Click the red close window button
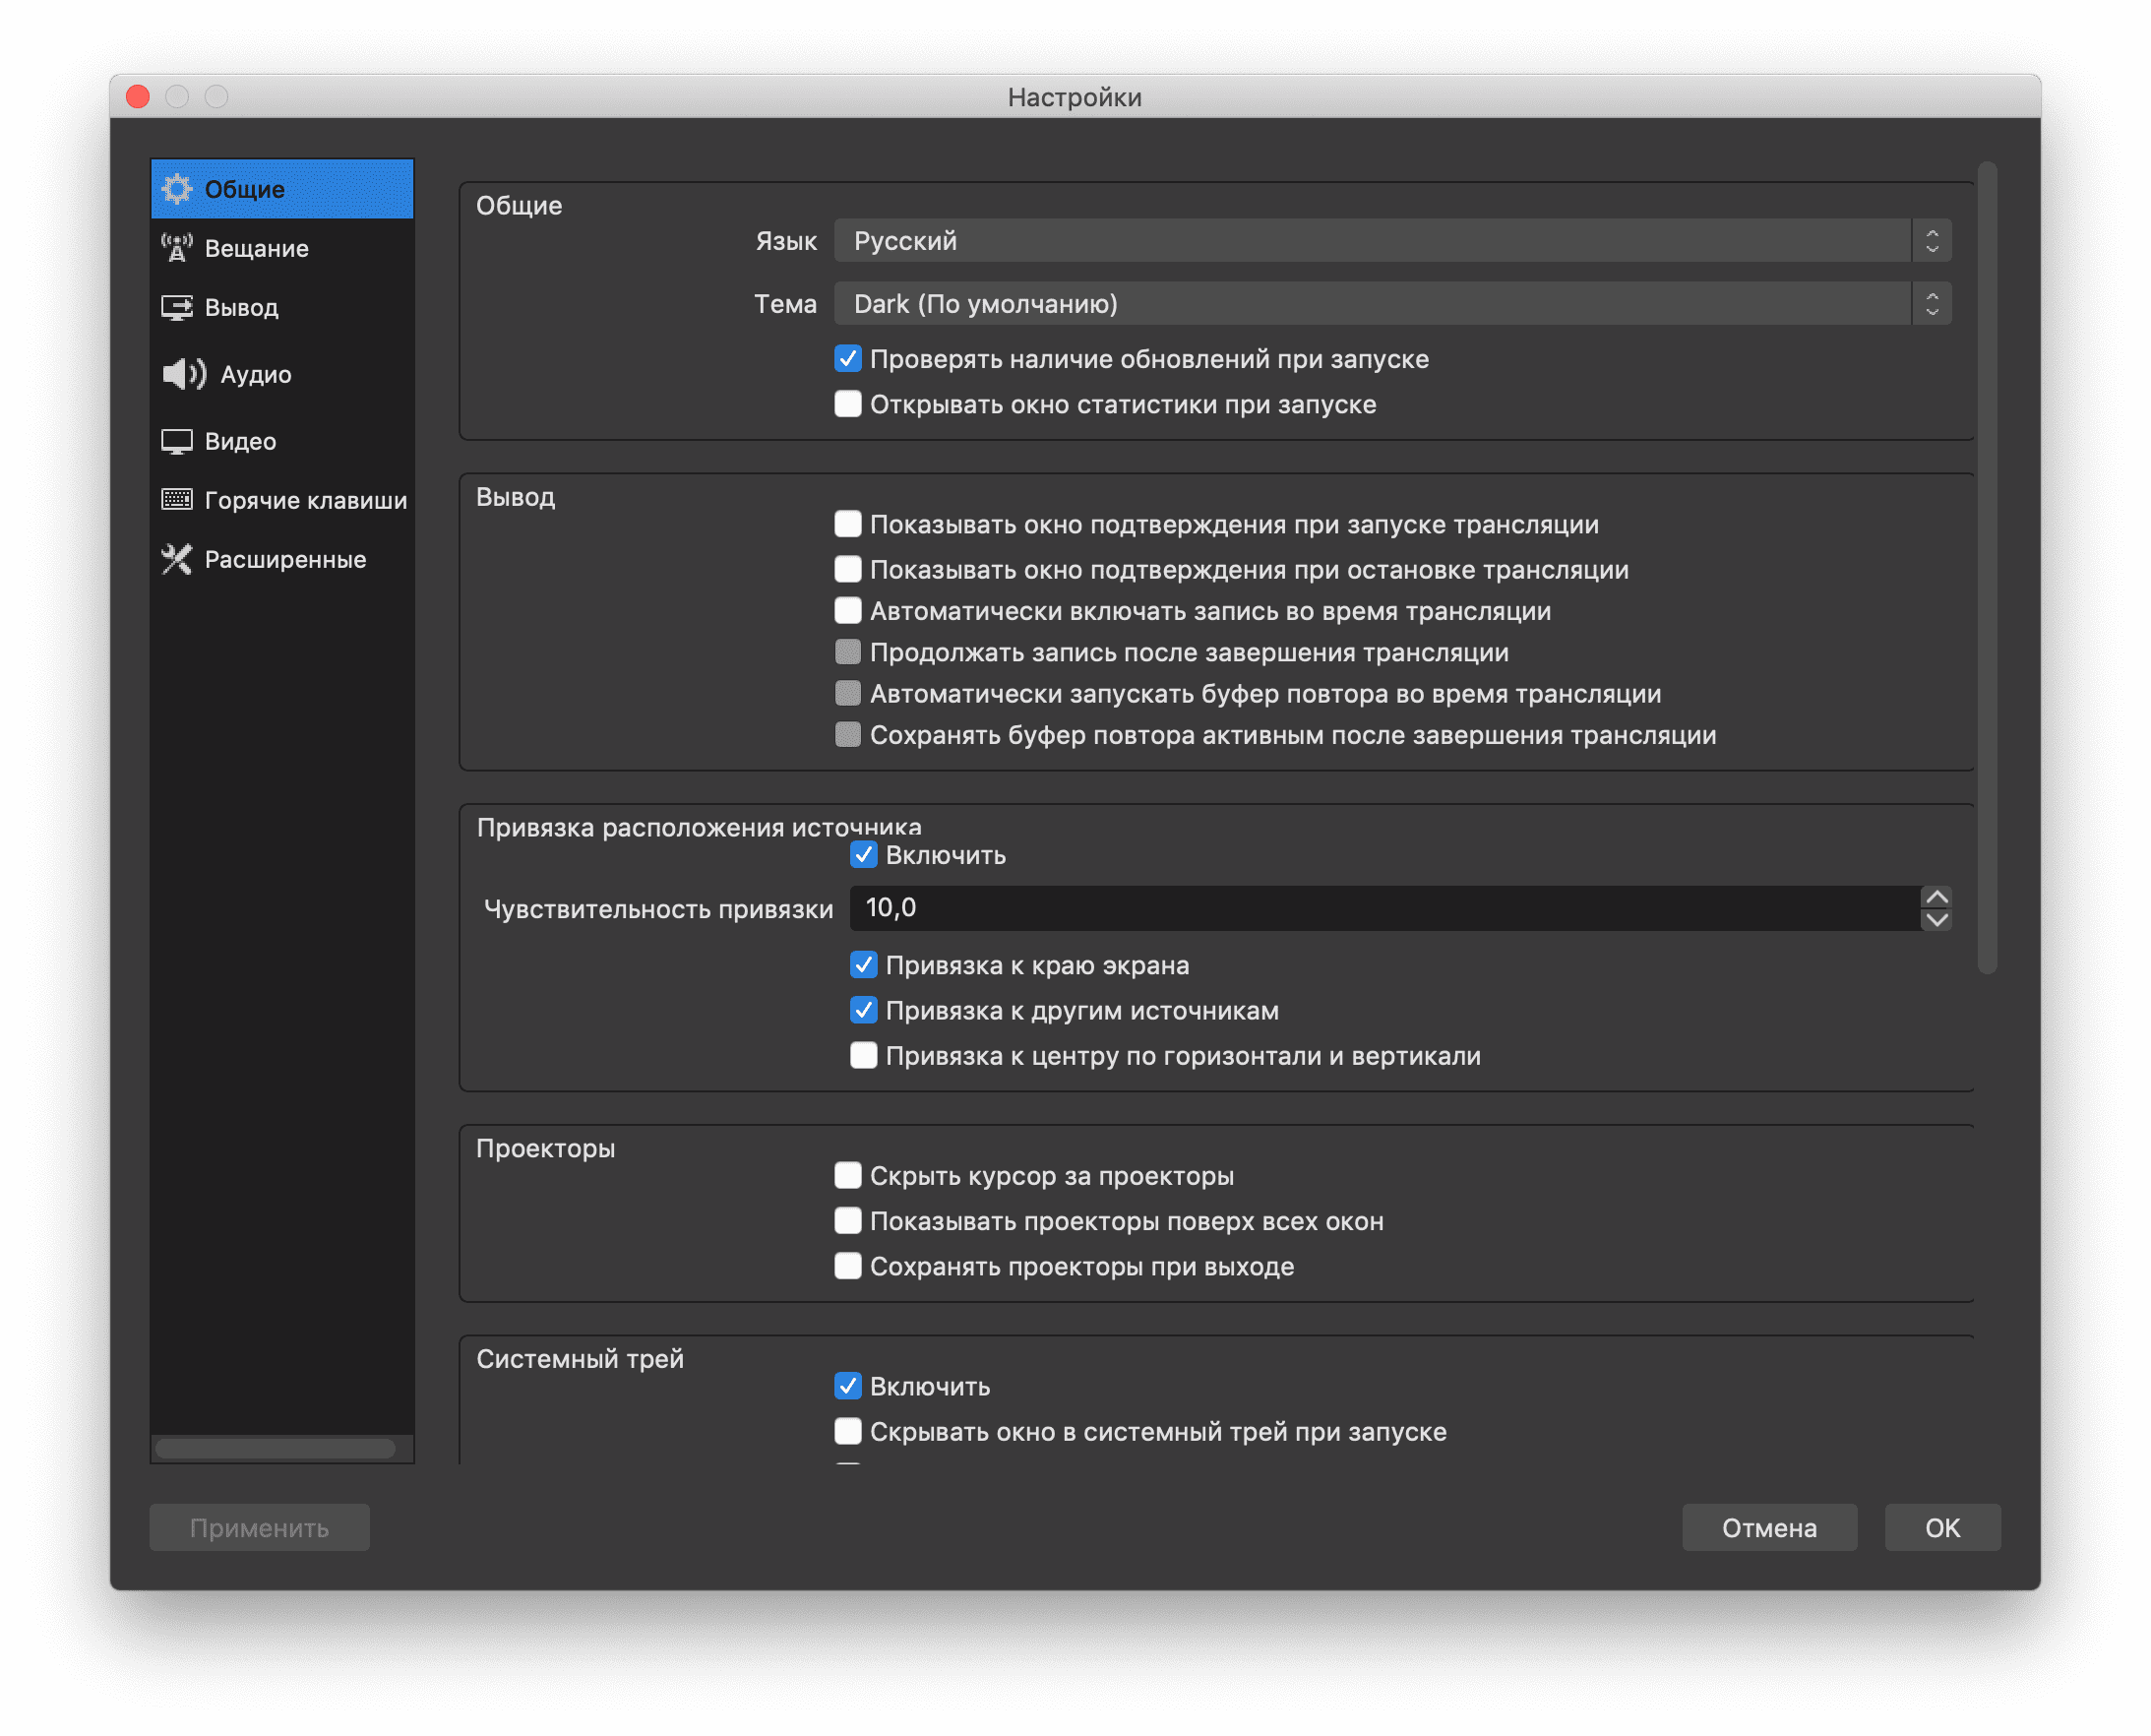2151x1736 pixels. pos(138,97)
